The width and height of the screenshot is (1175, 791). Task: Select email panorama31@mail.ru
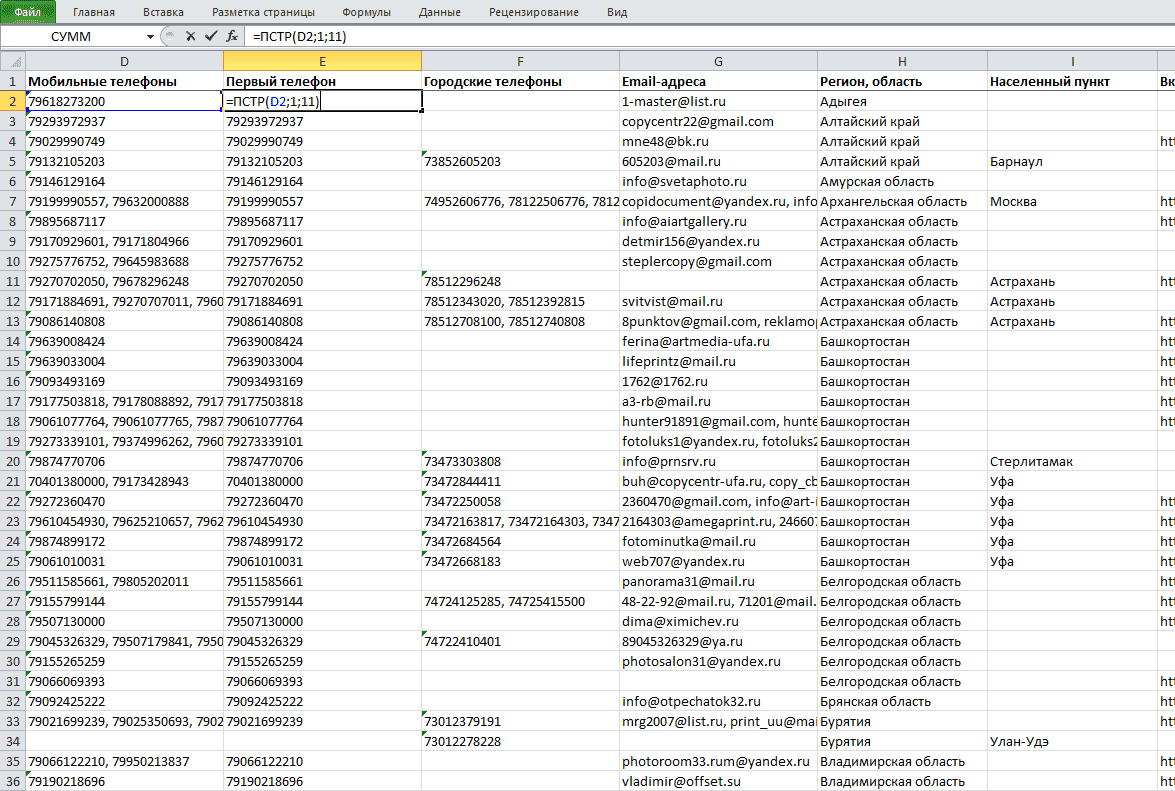click(x=718, y=581)
